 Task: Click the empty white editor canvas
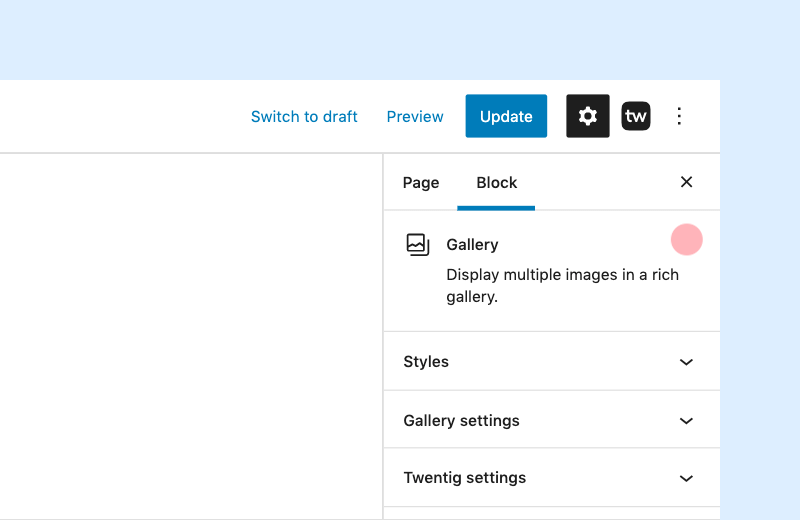(191, 336)
